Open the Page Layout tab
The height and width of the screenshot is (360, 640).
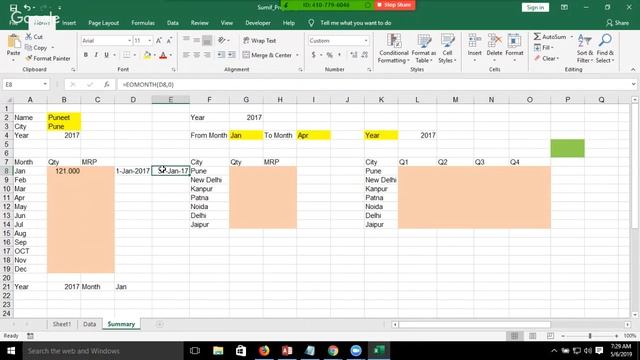[x=104, y=23]
